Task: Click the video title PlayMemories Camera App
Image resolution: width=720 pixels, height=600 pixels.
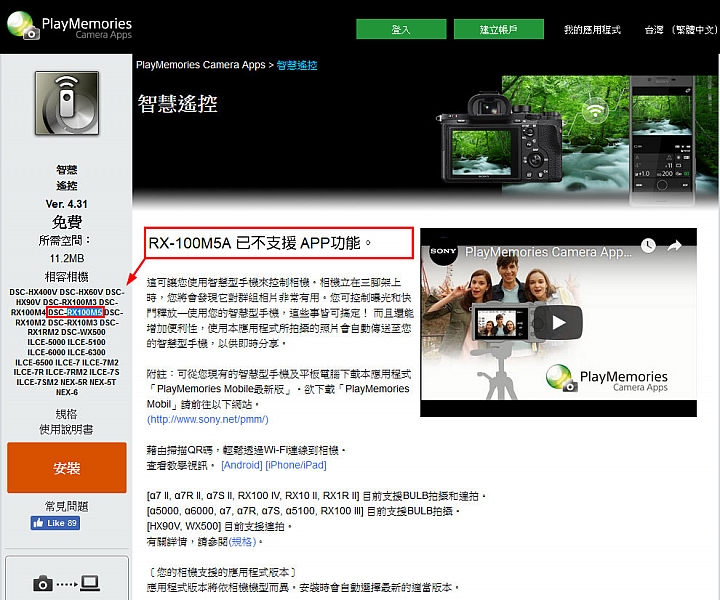Action: 548,252
